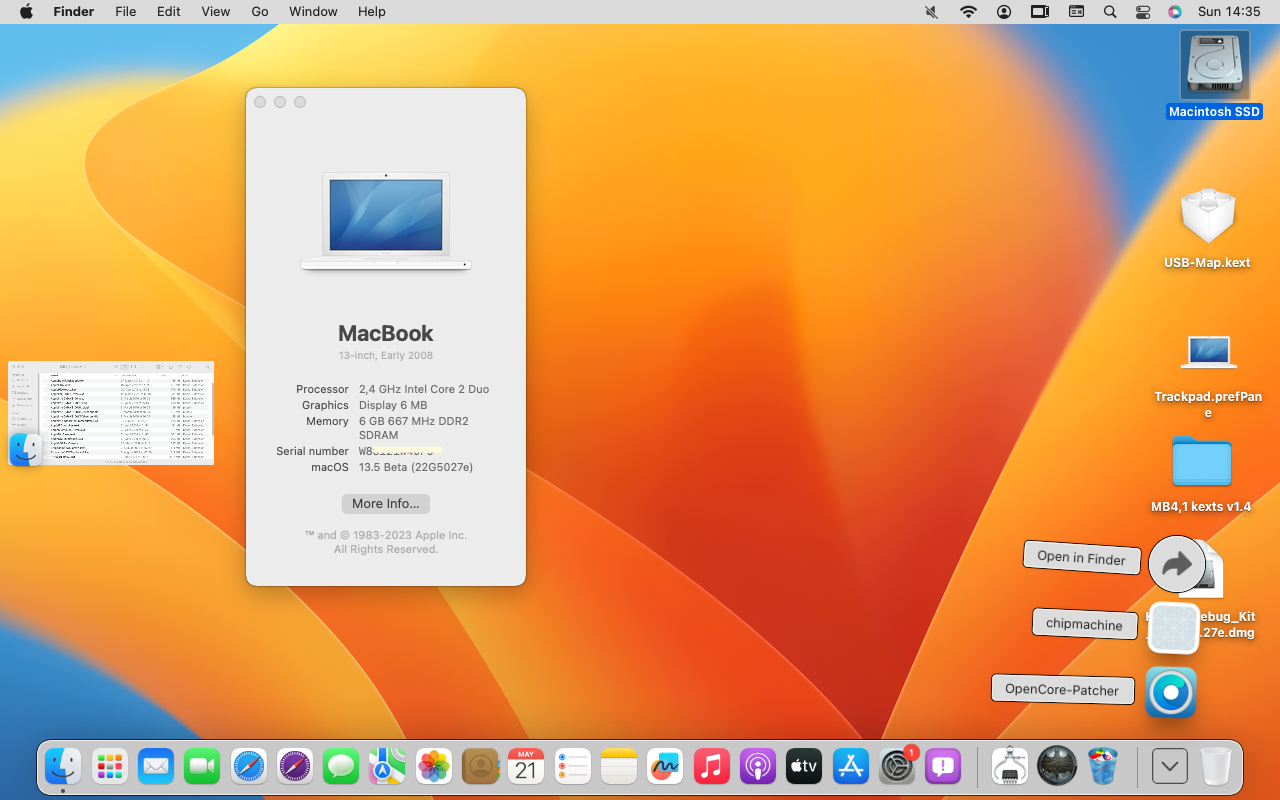Screen dimensions: 1280x800
Task: Open Freeform in the Dock
Action: pyautogui.click(x=665, y=767)
